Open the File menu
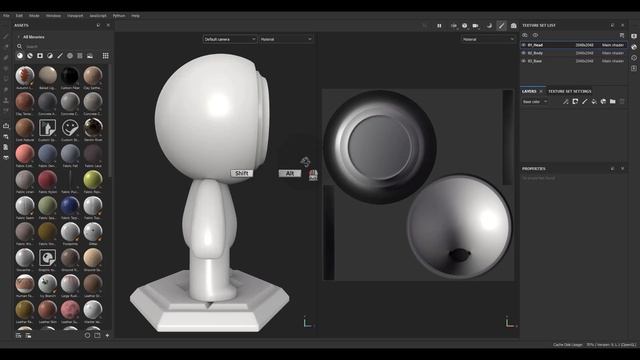Viewport: 640px width, 360px height. pos(6,16)
